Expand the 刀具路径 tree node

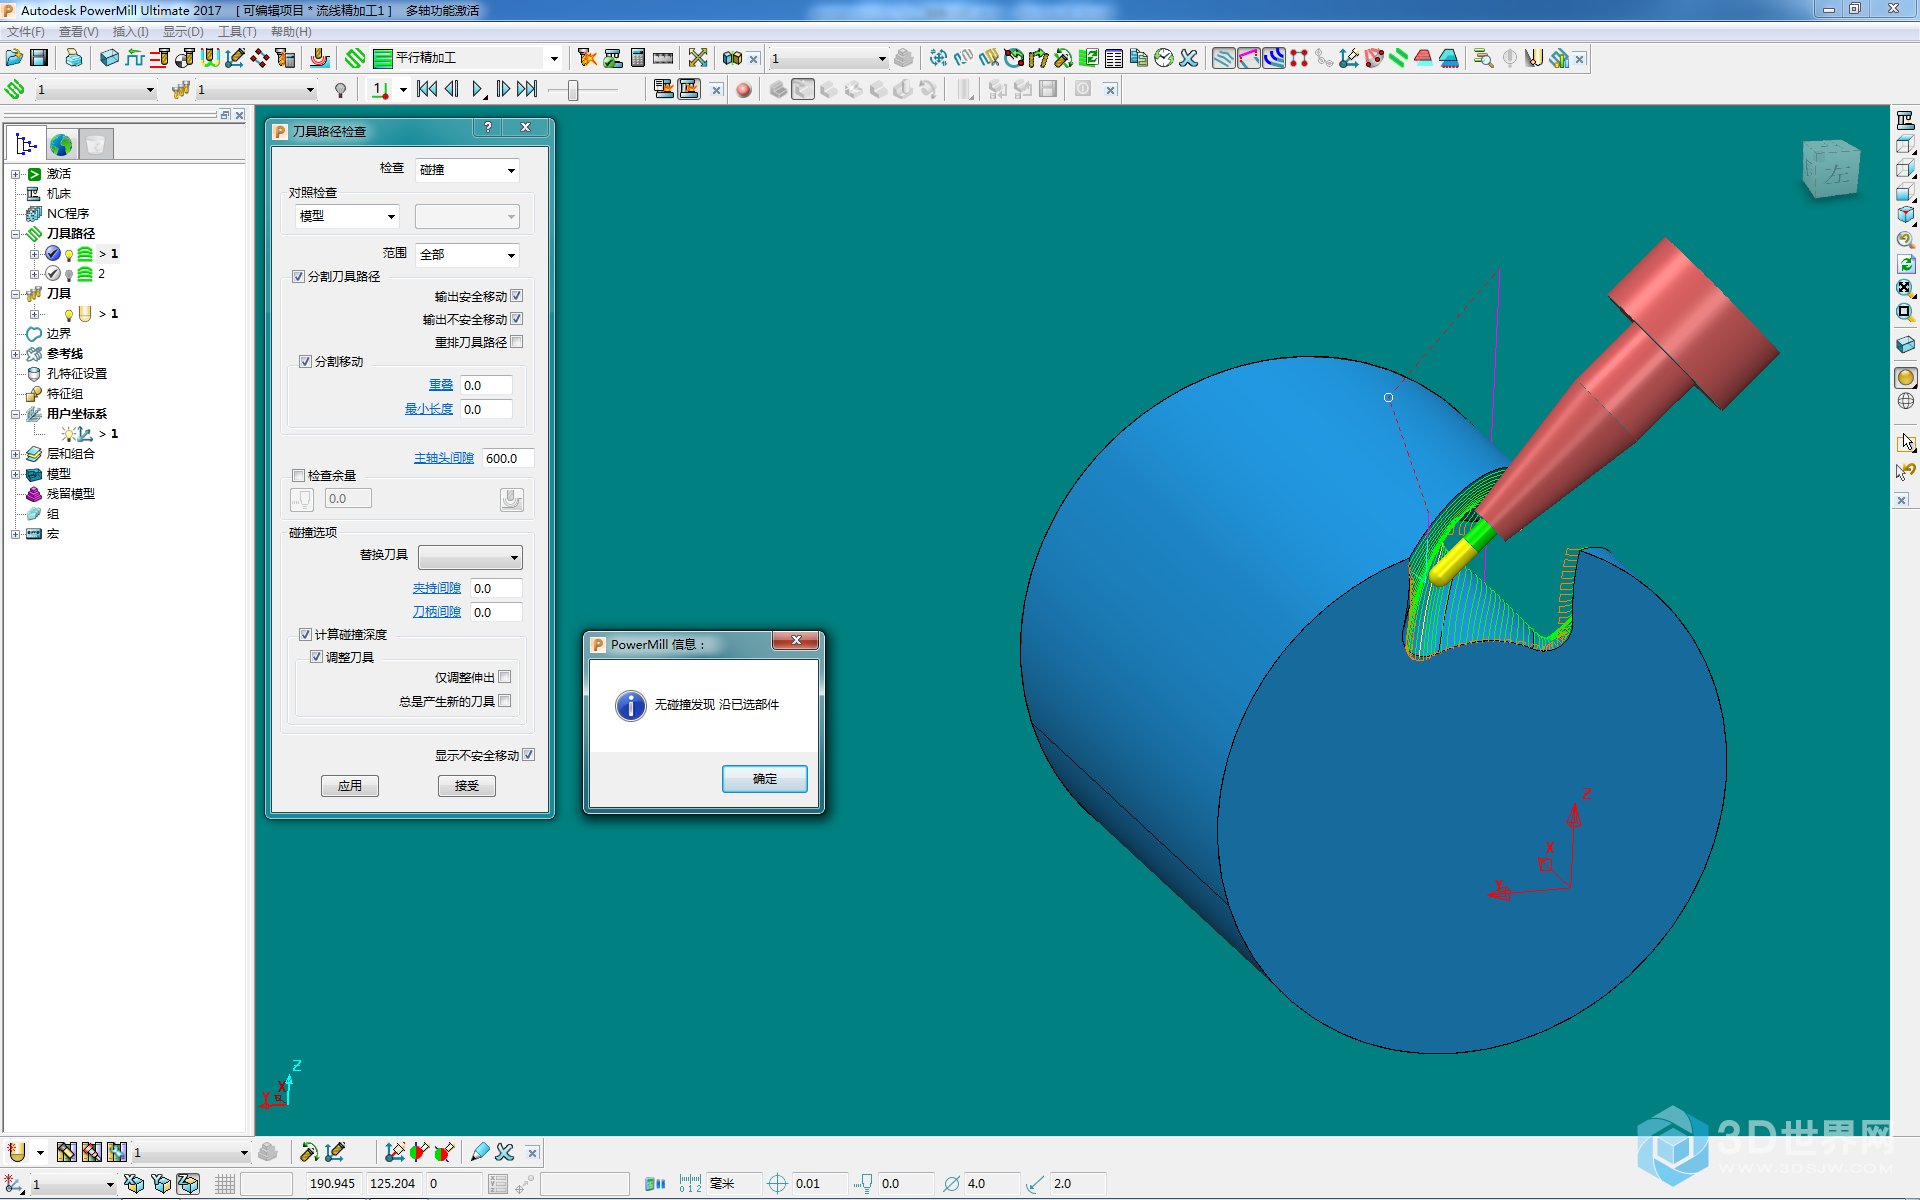[16, 234]
